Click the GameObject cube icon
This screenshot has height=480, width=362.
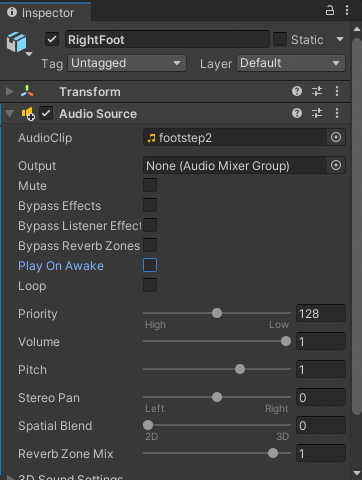tap(16, 42)
